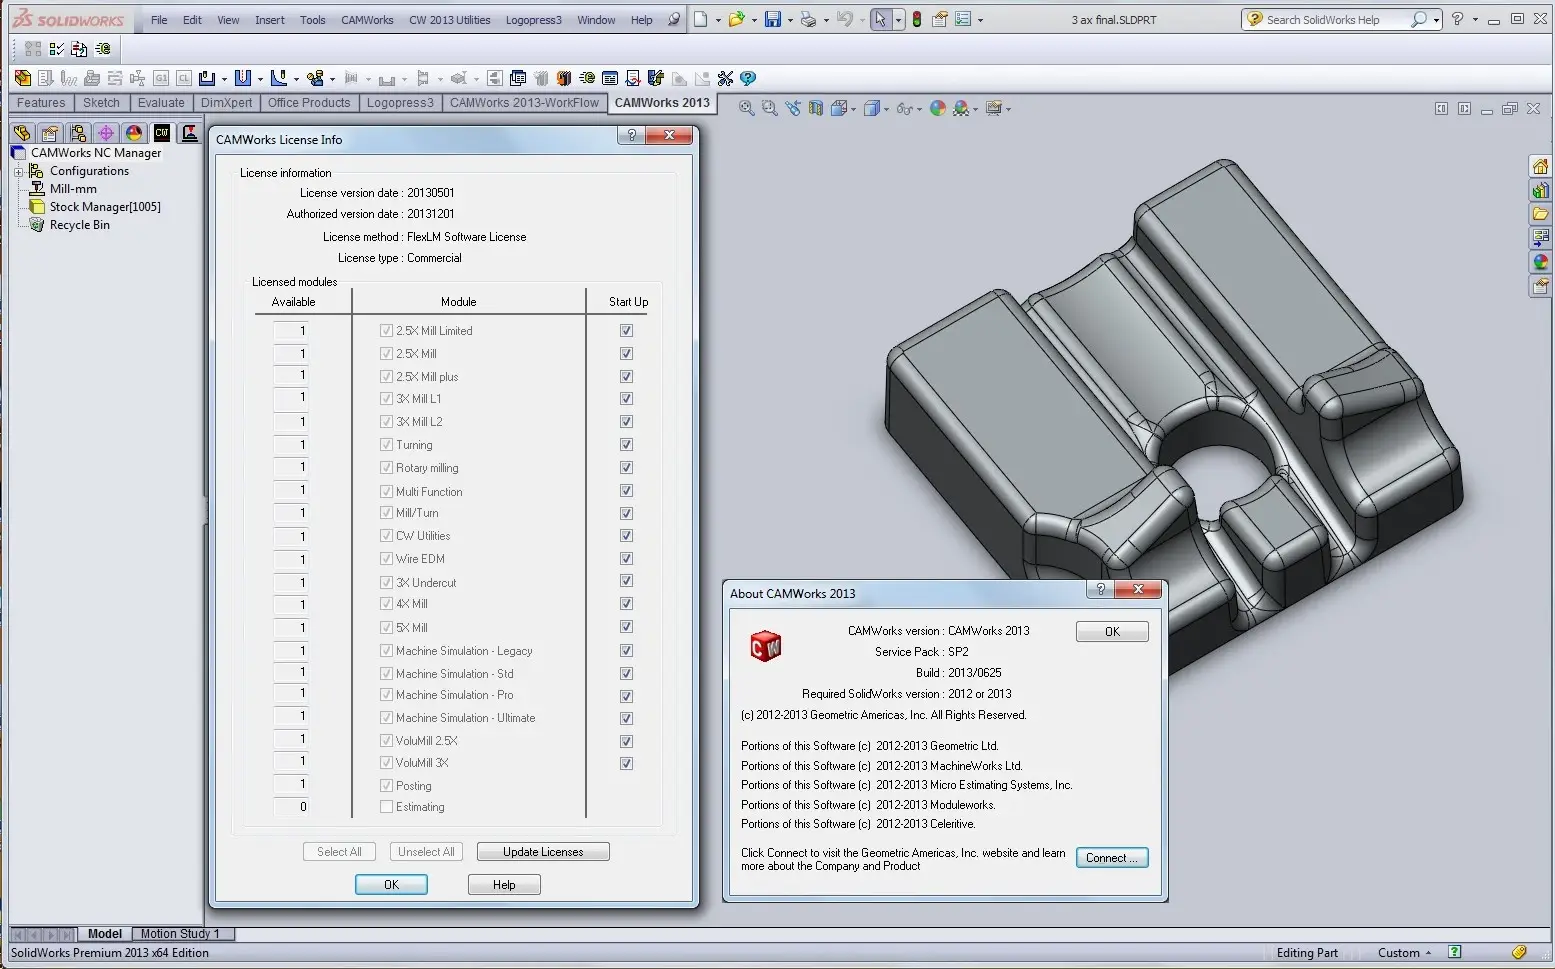Open the Insert menu
Screen dimensions: 1555x969
coord(269,20)
